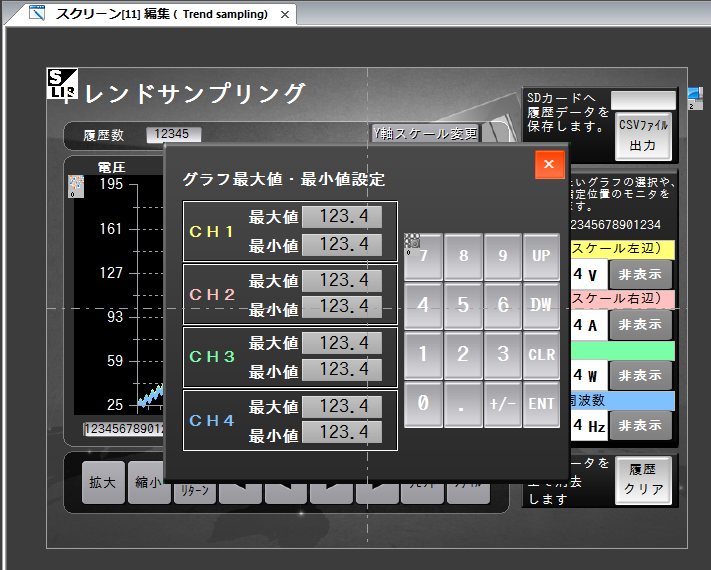This screenshot has height=570, width=711.
Task: Close the graph max/min settings dialog
Action: pos(549,164)
